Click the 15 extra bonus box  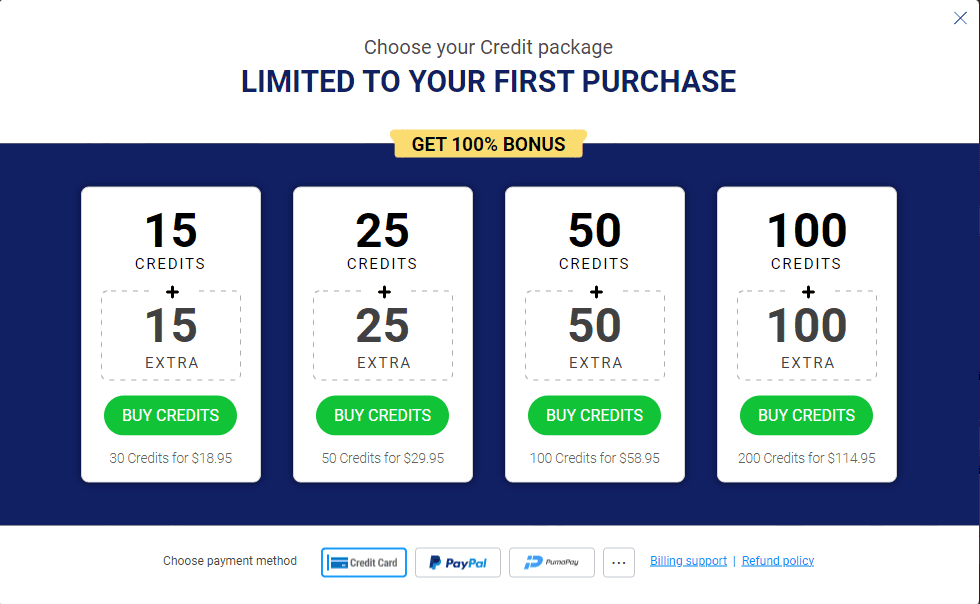point(171,335)
